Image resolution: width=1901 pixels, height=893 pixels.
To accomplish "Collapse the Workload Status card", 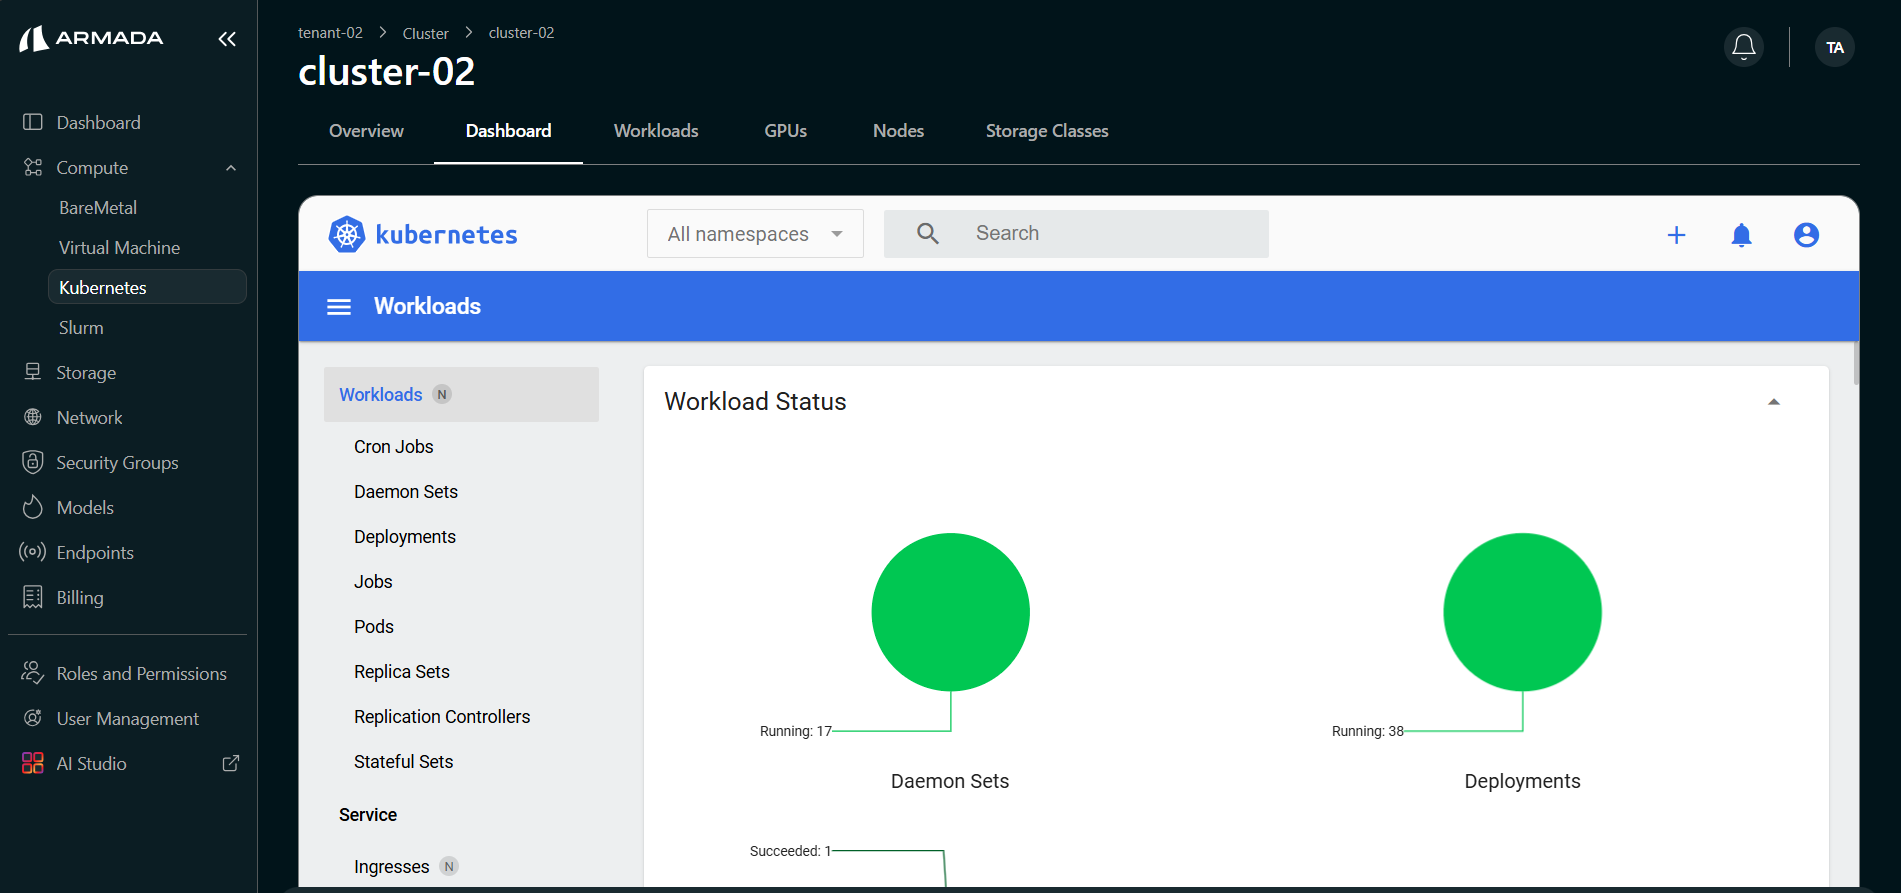I will coord(1774,402).
